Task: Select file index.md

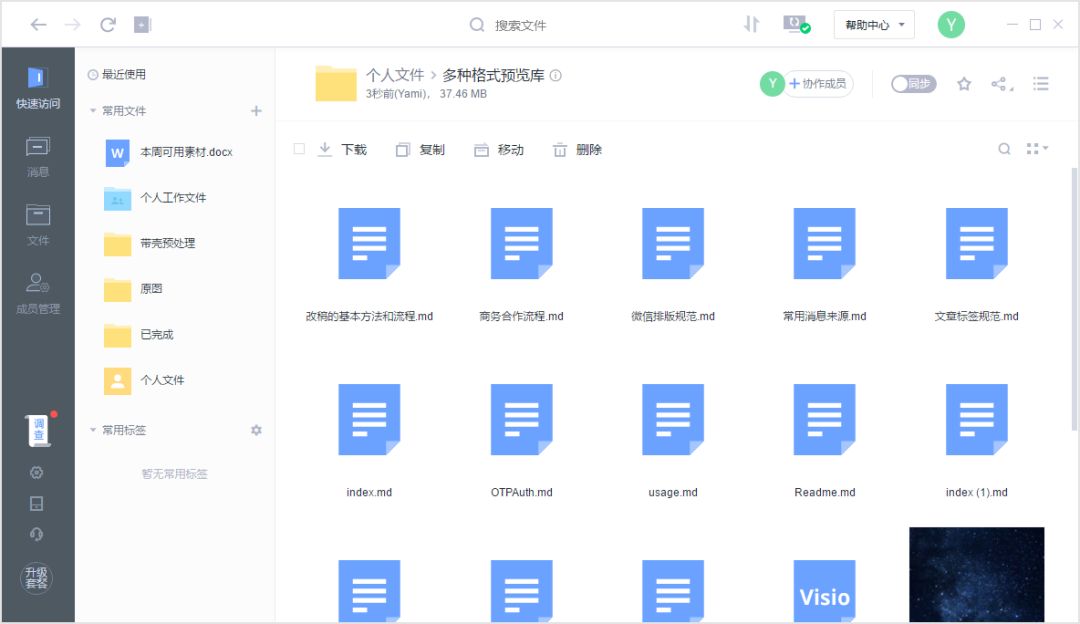Action: click(x=369, y=441)
